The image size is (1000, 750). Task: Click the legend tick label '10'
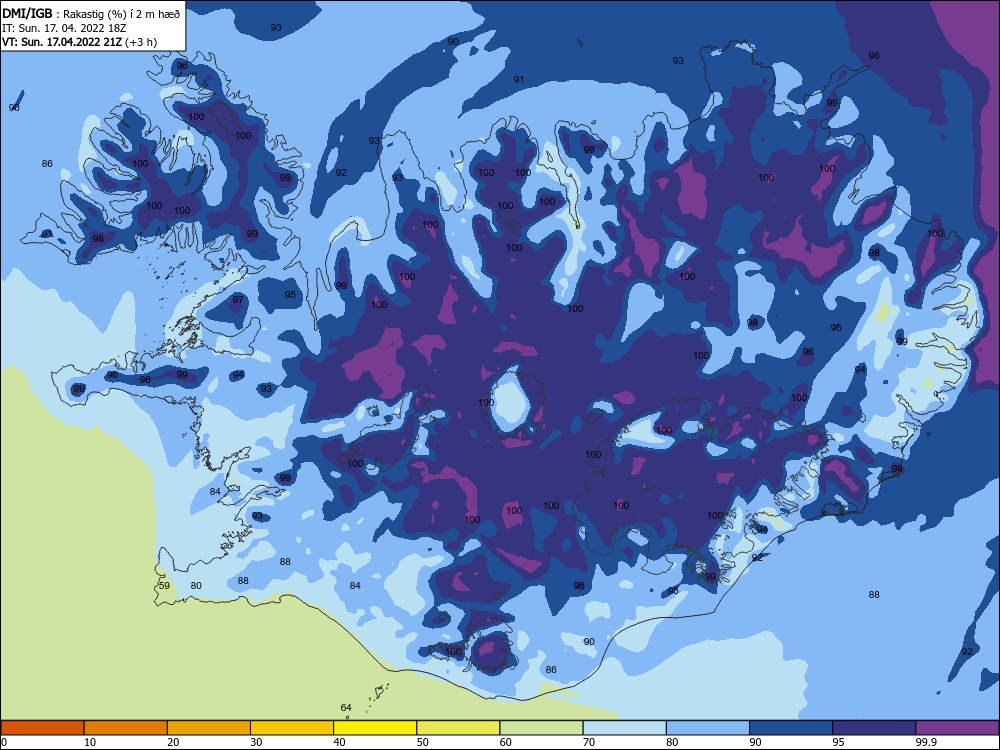90,742
